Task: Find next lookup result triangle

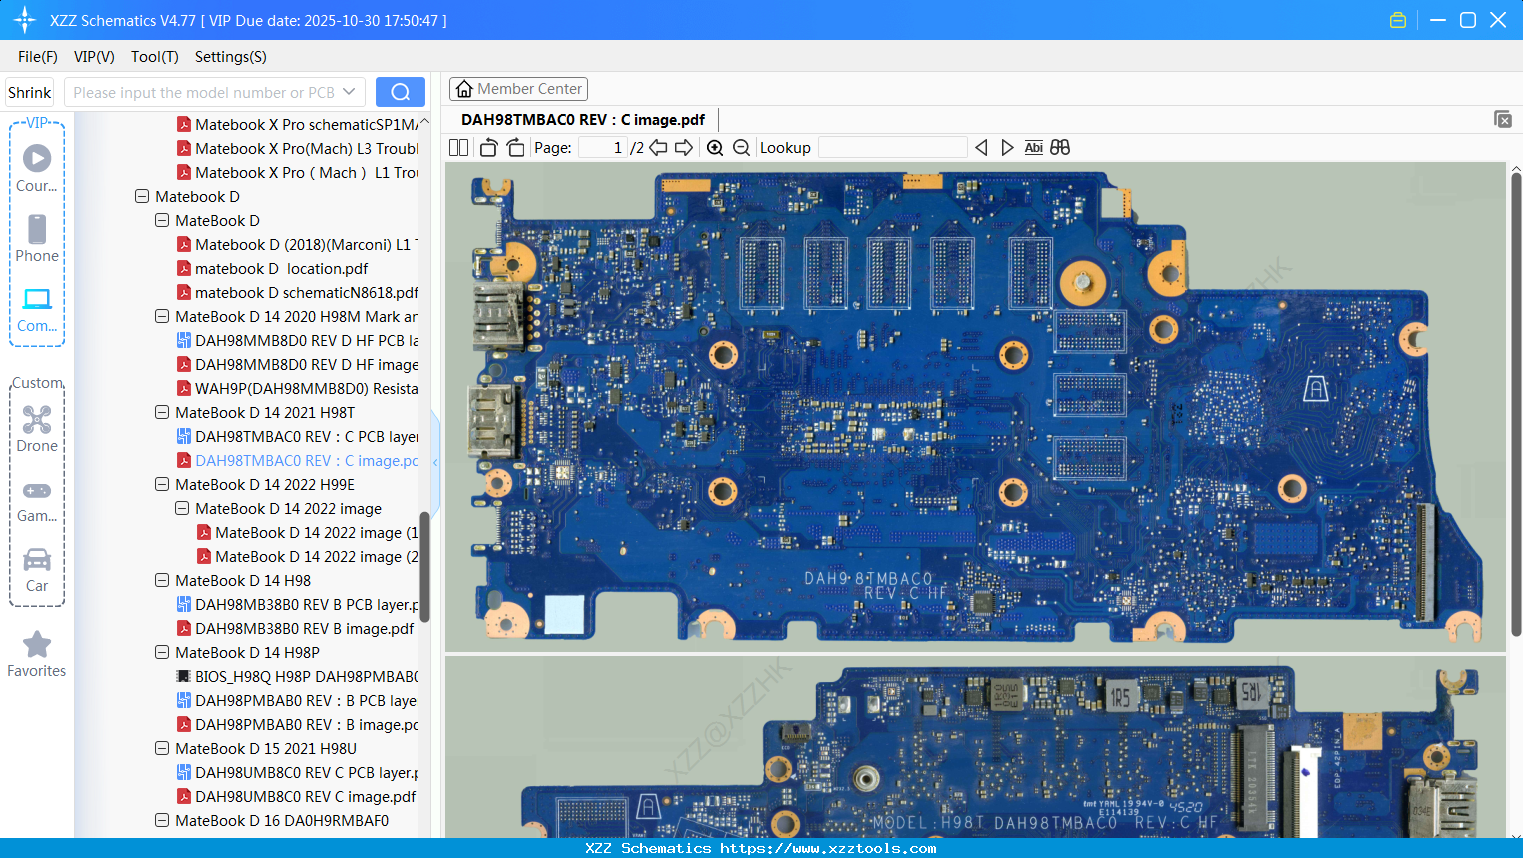Action: click(1007, 148)
